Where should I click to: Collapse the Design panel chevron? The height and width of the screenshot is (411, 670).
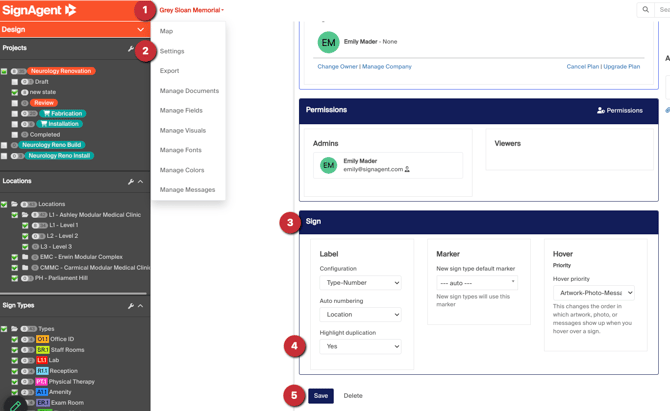(140, 30)
